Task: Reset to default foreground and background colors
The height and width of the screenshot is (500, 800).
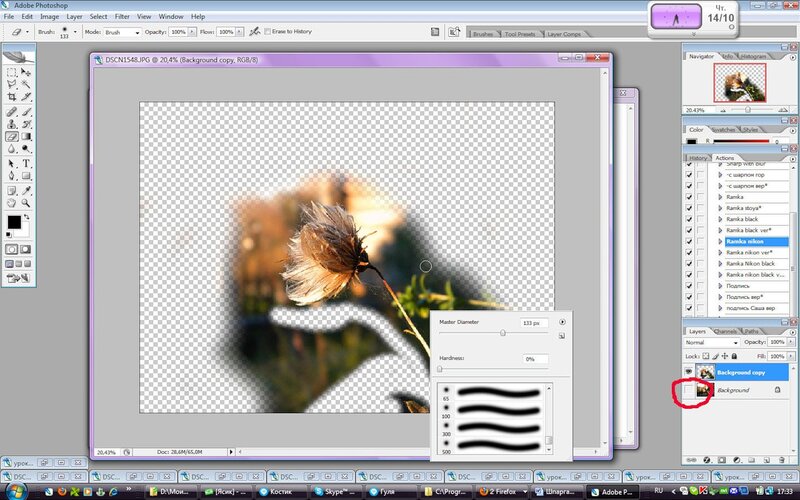Action: (x=9, y=235)
